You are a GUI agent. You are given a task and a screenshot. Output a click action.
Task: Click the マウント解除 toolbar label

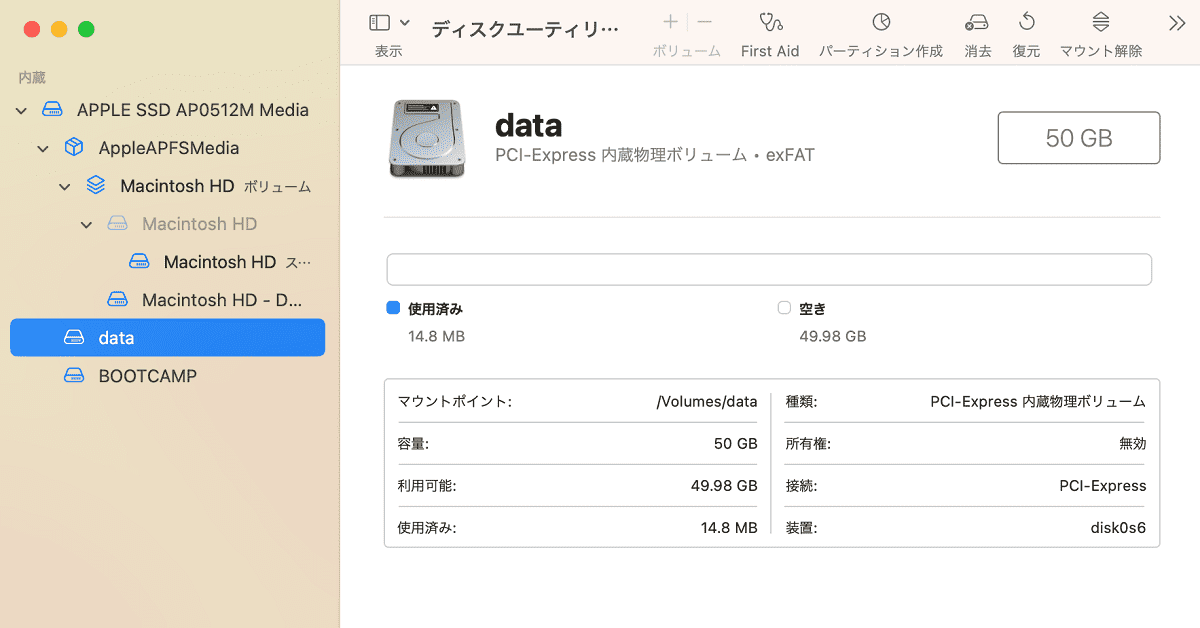pos(1101,51)
